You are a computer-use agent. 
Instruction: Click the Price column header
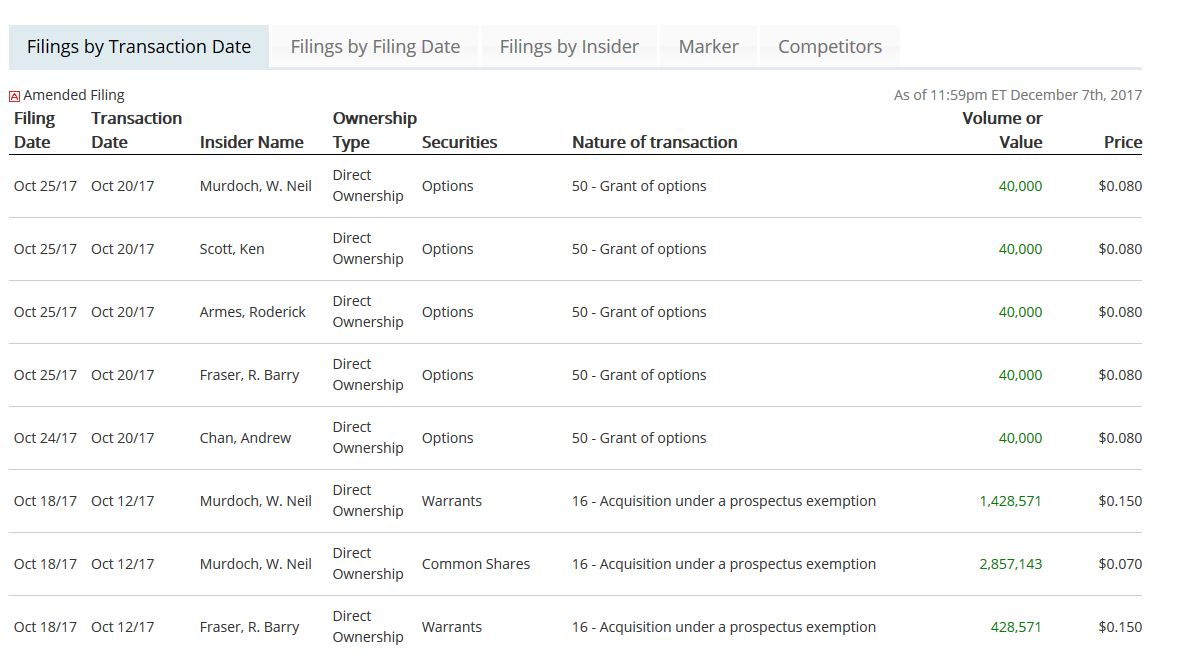click(x=1122, y=142)
